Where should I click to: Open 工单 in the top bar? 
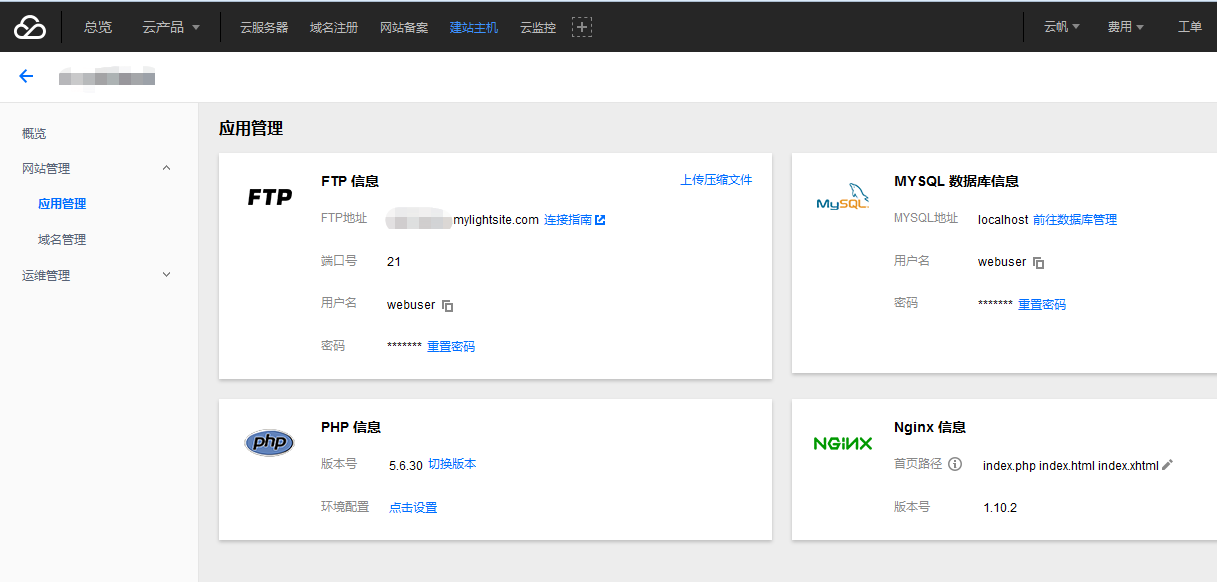click(1190, 27)
